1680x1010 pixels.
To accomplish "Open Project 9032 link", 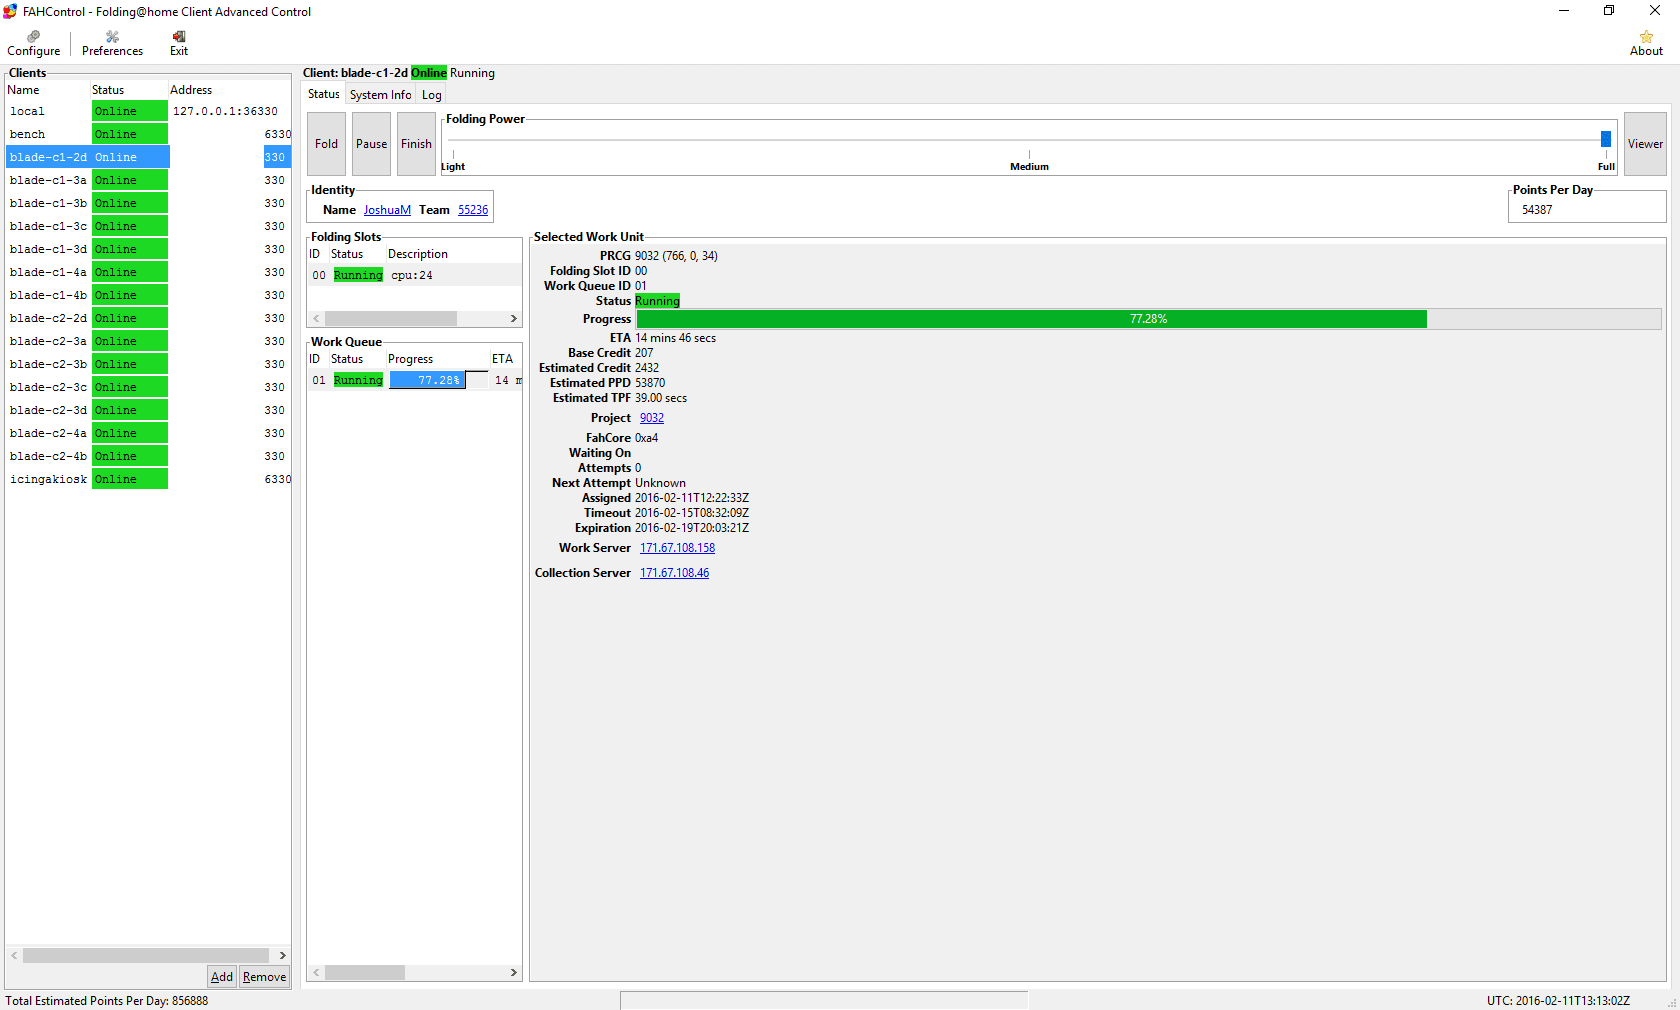I will 652,418.
